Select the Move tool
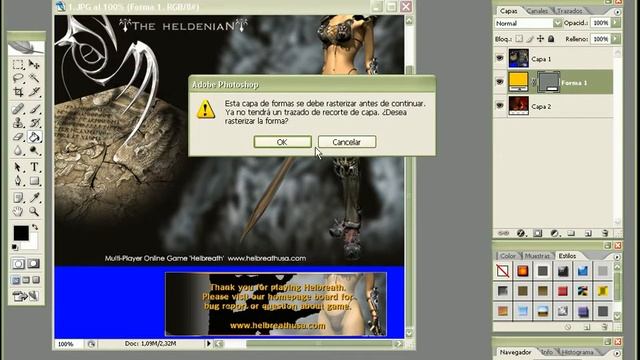 click(x=34, y=64)
